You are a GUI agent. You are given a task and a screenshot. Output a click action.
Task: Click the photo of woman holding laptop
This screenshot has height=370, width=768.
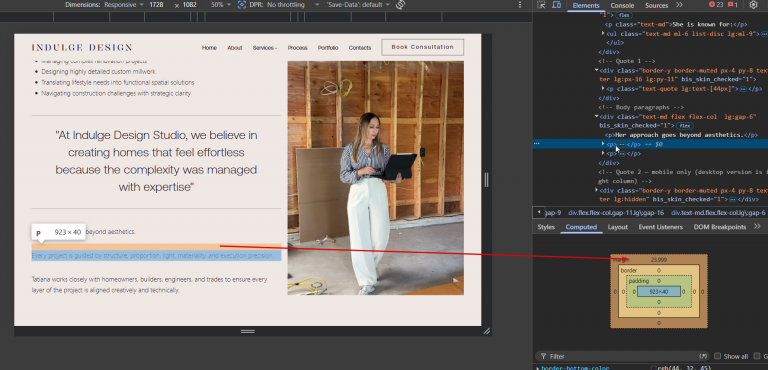tap(376, 177)
